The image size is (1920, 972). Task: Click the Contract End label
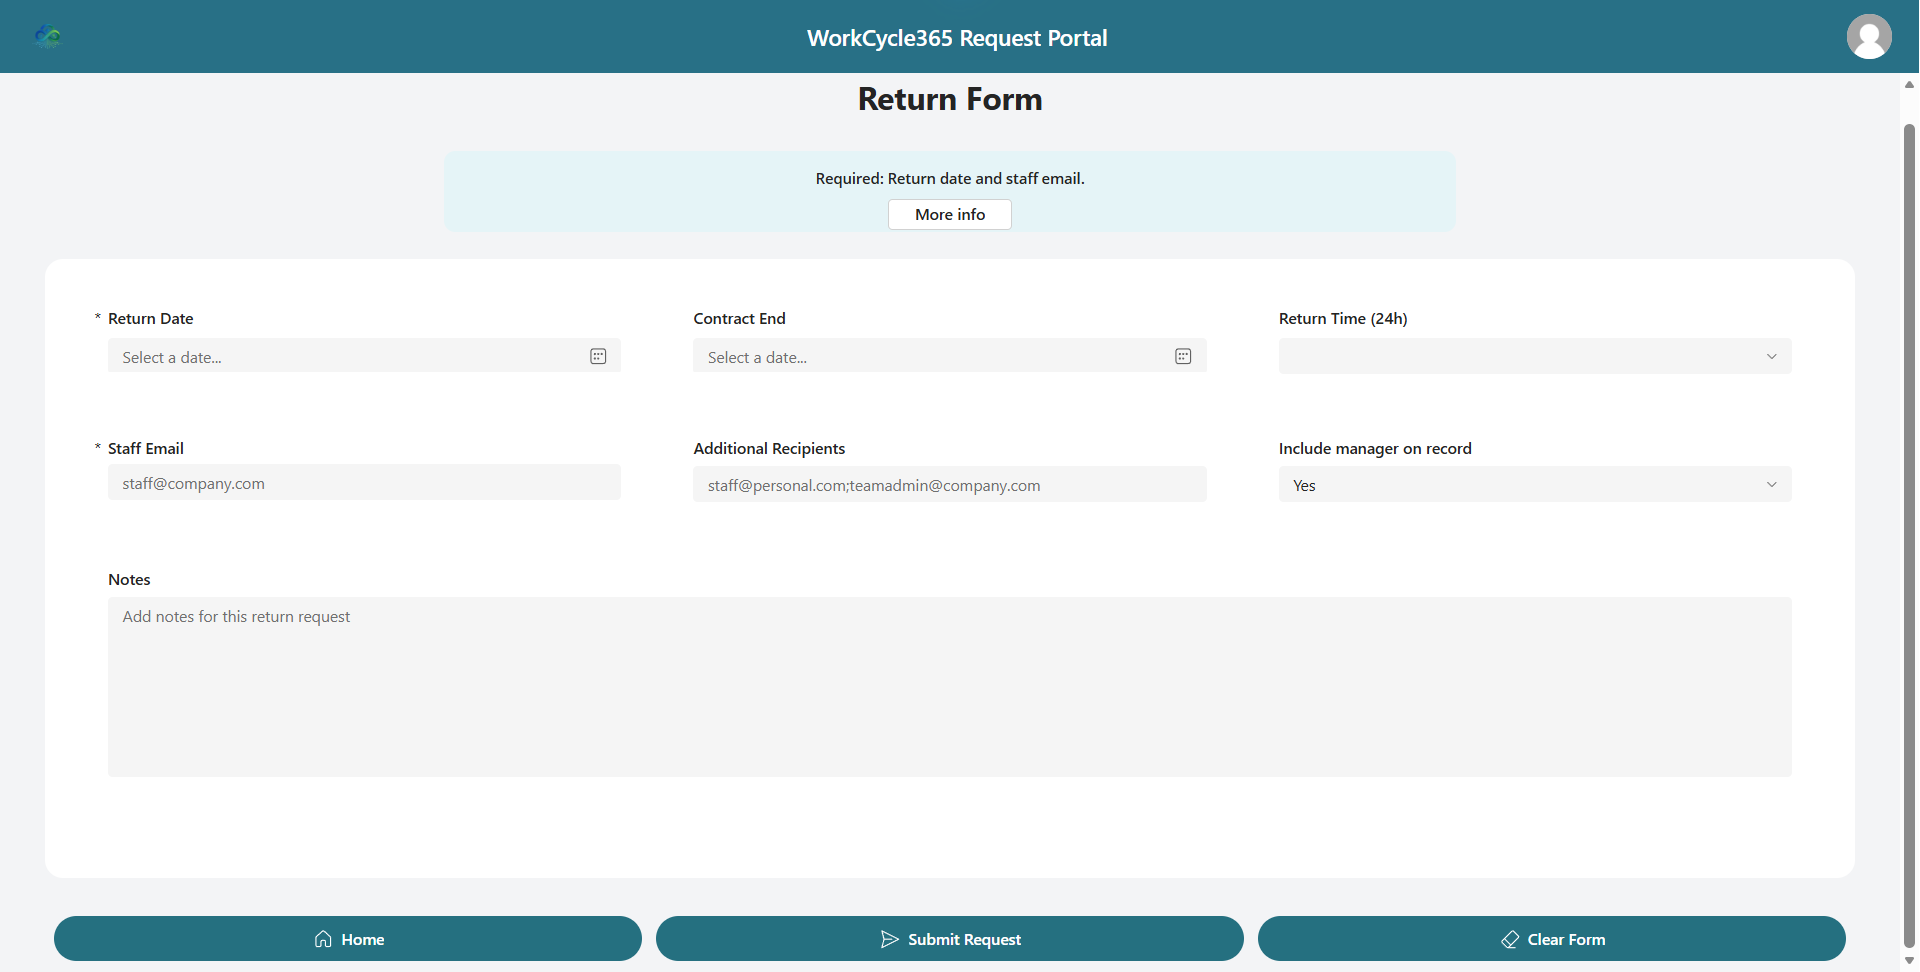click(x=740, y=318)
